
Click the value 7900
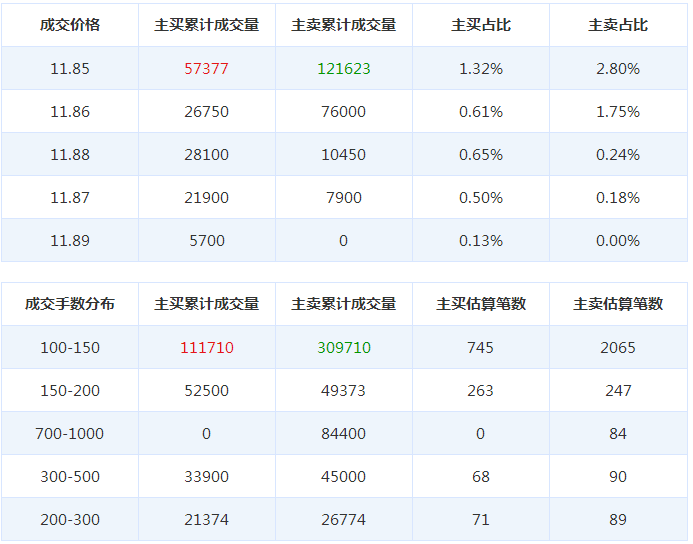(344, 198)
